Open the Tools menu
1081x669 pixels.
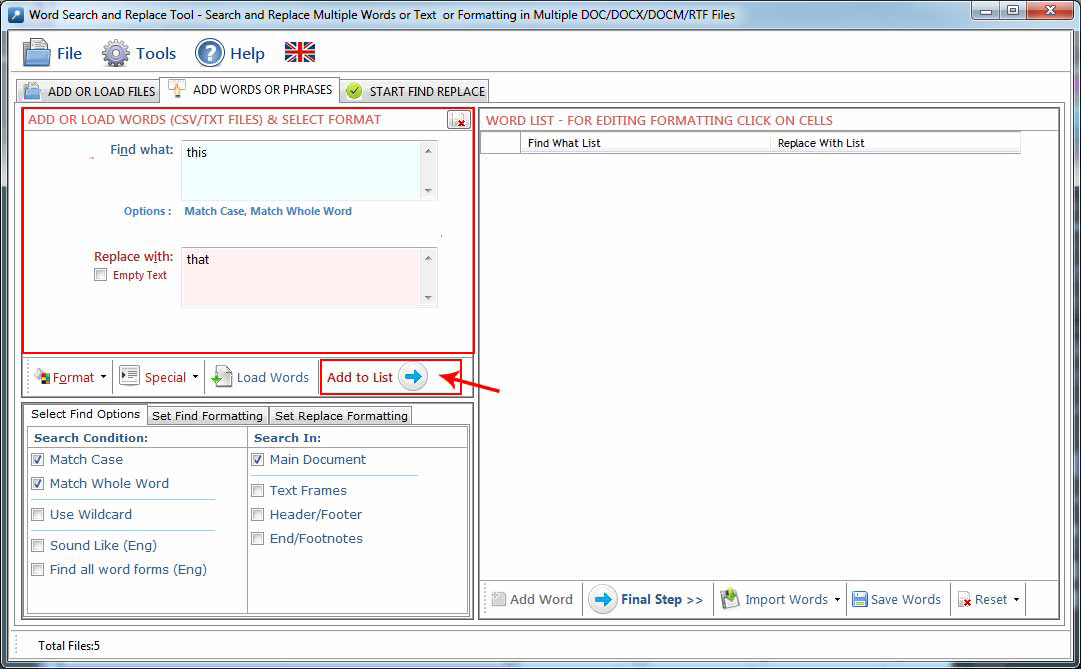(139, 53)
